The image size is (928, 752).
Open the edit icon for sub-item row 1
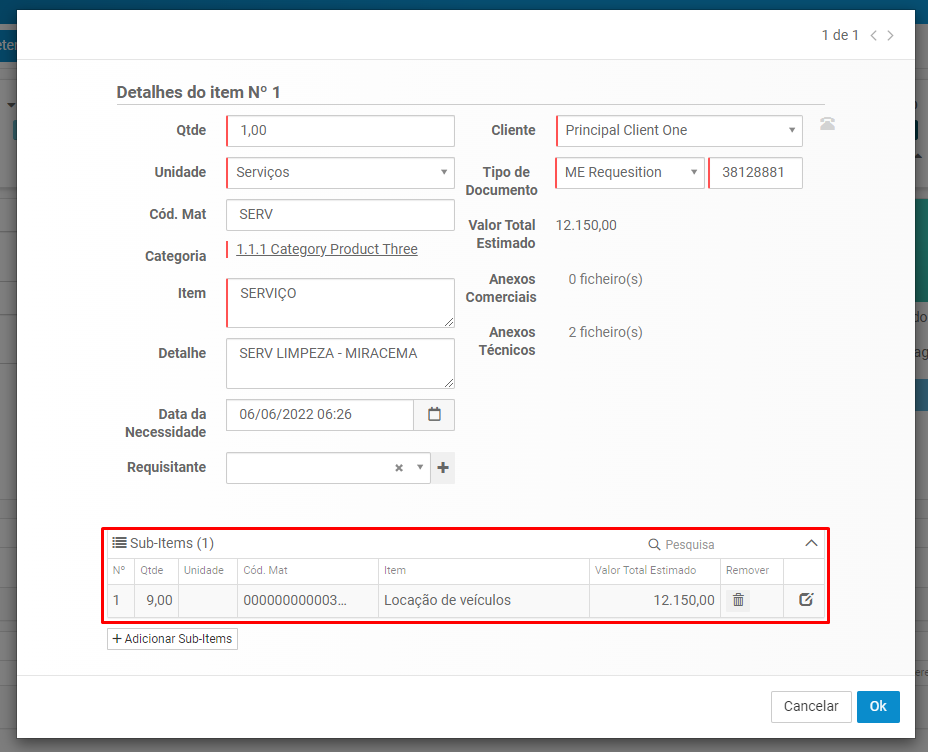[804, 600]
